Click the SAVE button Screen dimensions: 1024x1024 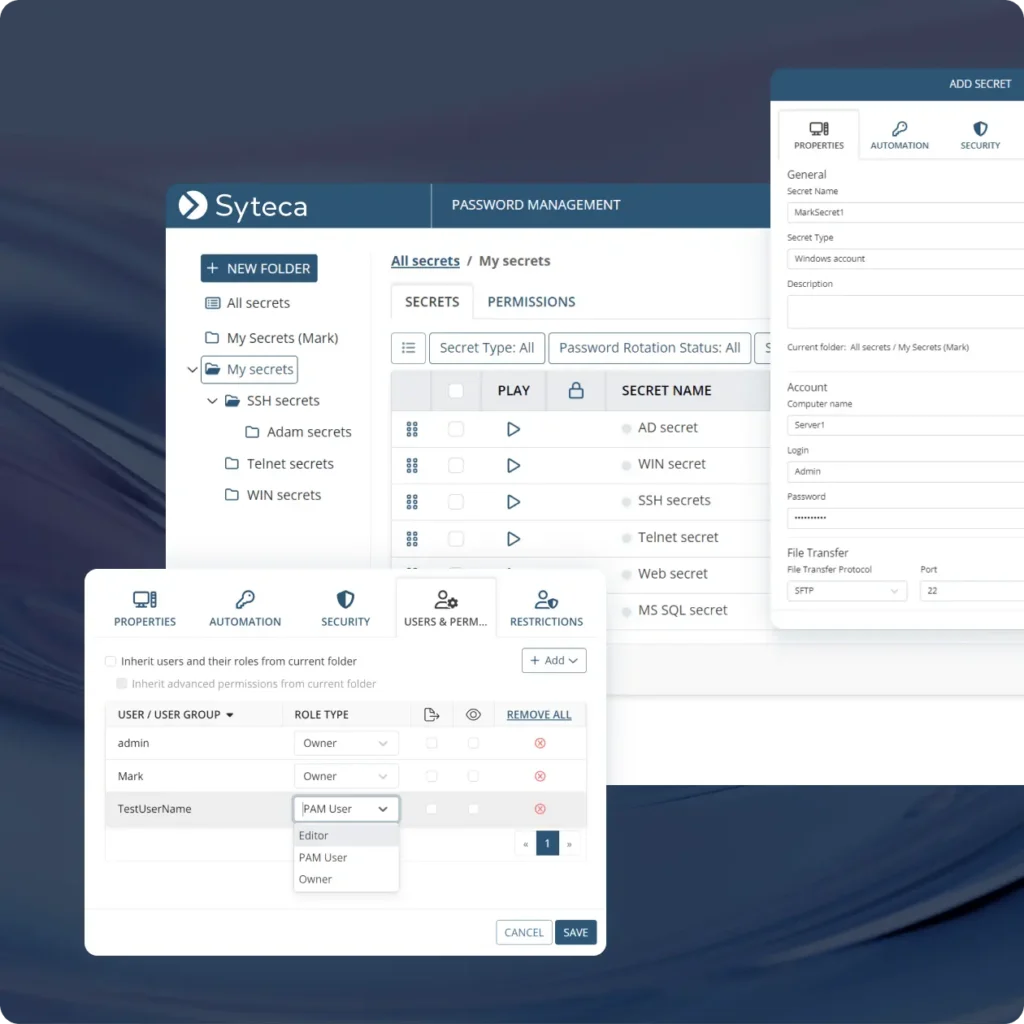coord(575,932)
